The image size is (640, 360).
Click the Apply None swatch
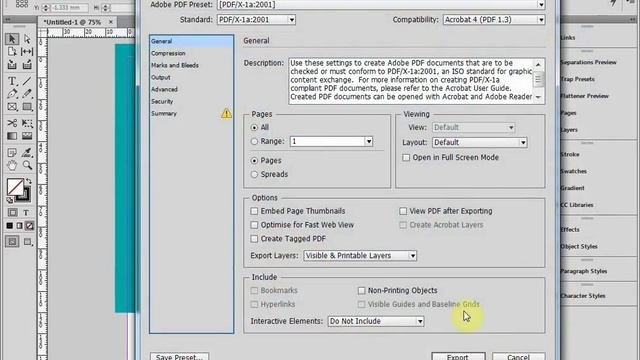29,226
